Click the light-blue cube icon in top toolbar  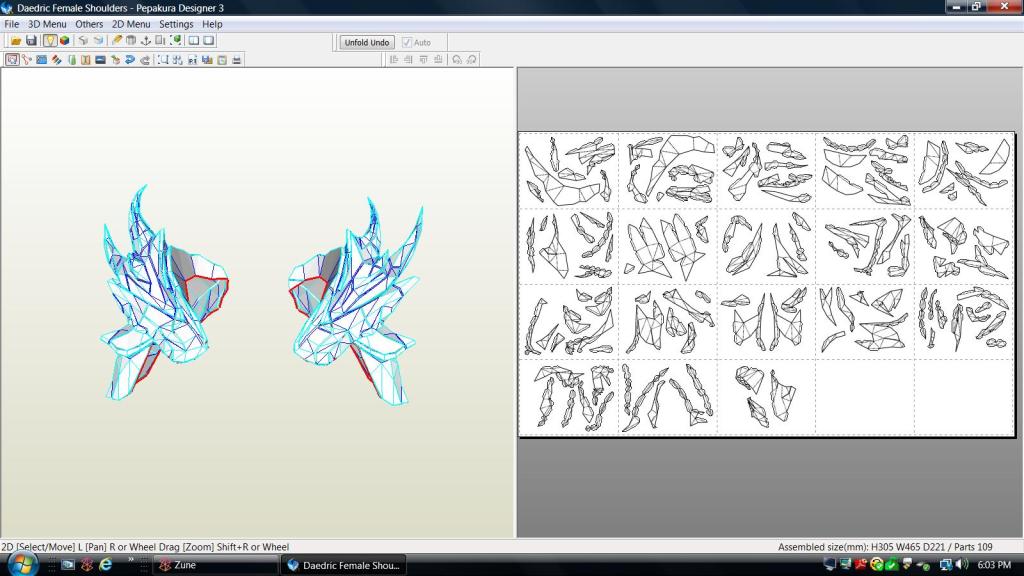point(98,40)
